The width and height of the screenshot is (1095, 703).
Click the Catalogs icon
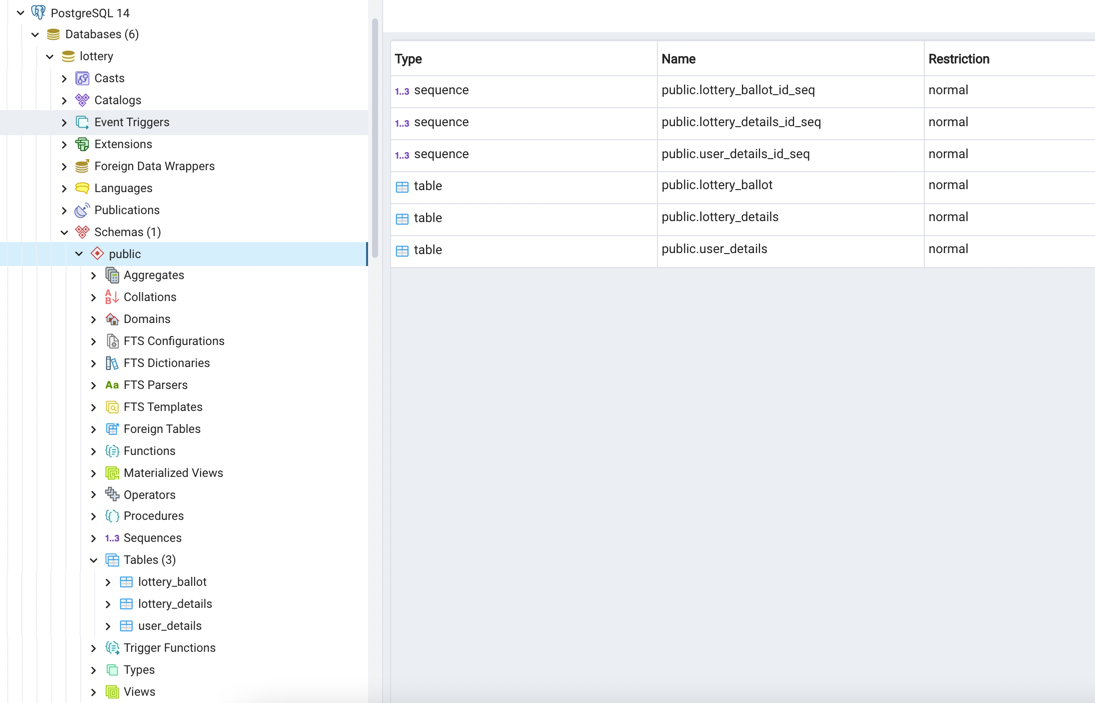coord(82,101)
